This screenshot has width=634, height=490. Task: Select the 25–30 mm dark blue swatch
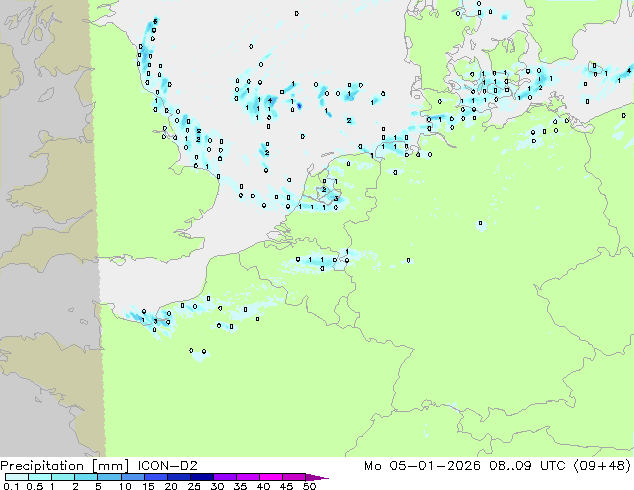click(x=202, y=477)
